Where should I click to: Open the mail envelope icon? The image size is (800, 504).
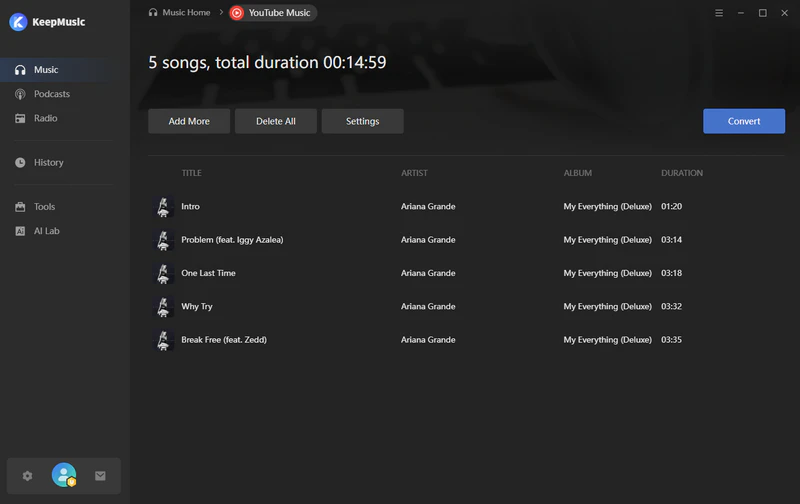point(100,476)
